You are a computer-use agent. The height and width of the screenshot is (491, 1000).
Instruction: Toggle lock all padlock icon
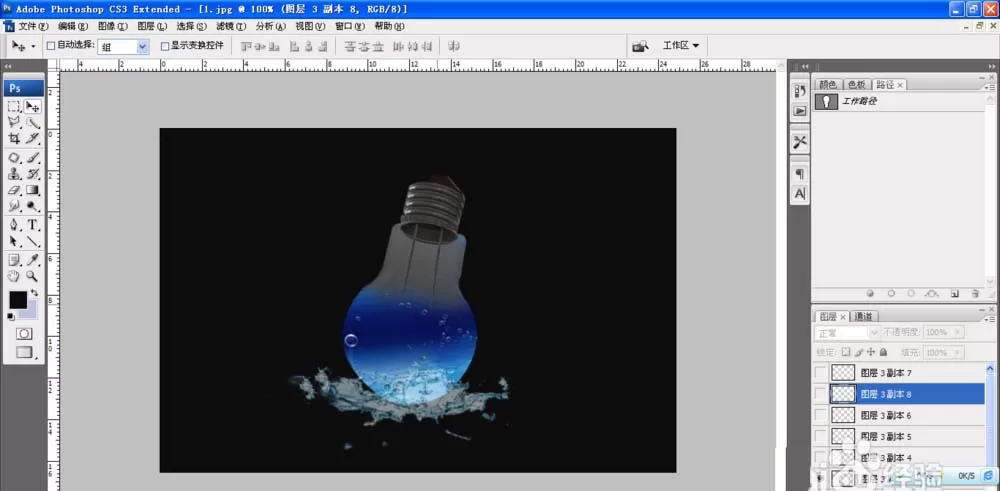coord(883,352)
